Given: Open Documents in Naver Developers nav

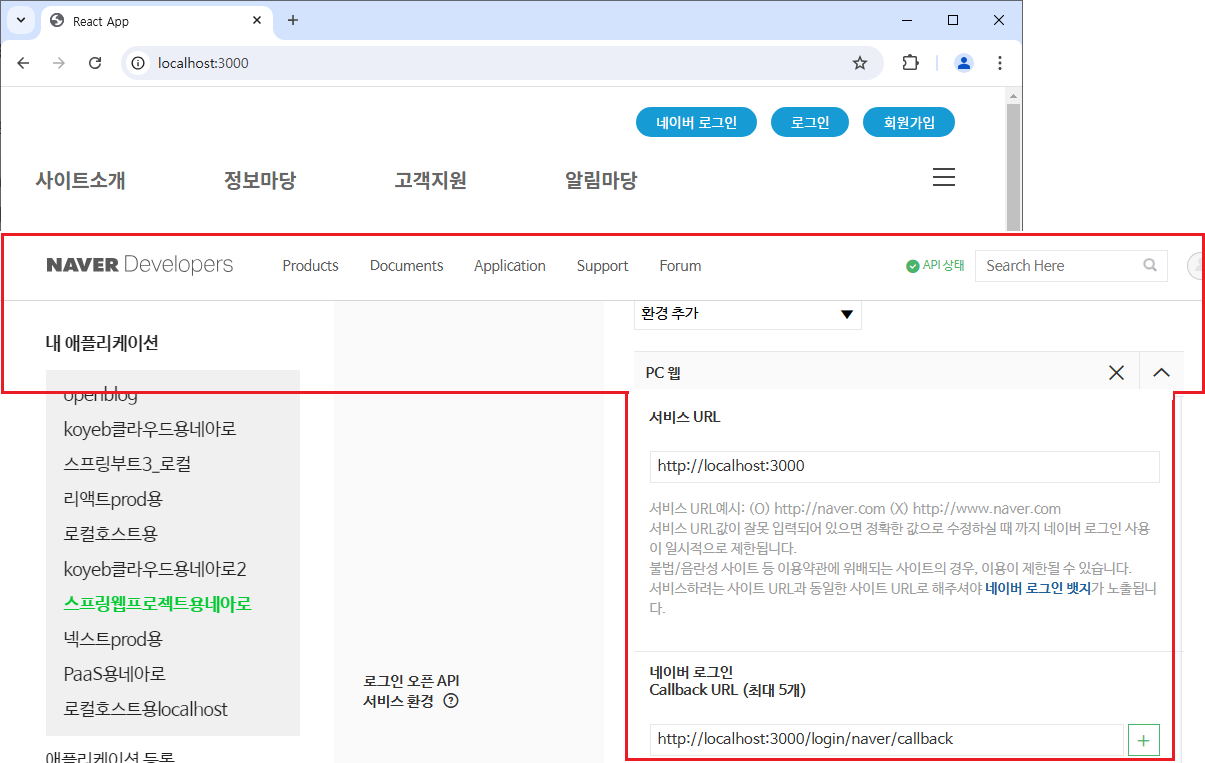Looking at the screenshot, I should [406, 266].
